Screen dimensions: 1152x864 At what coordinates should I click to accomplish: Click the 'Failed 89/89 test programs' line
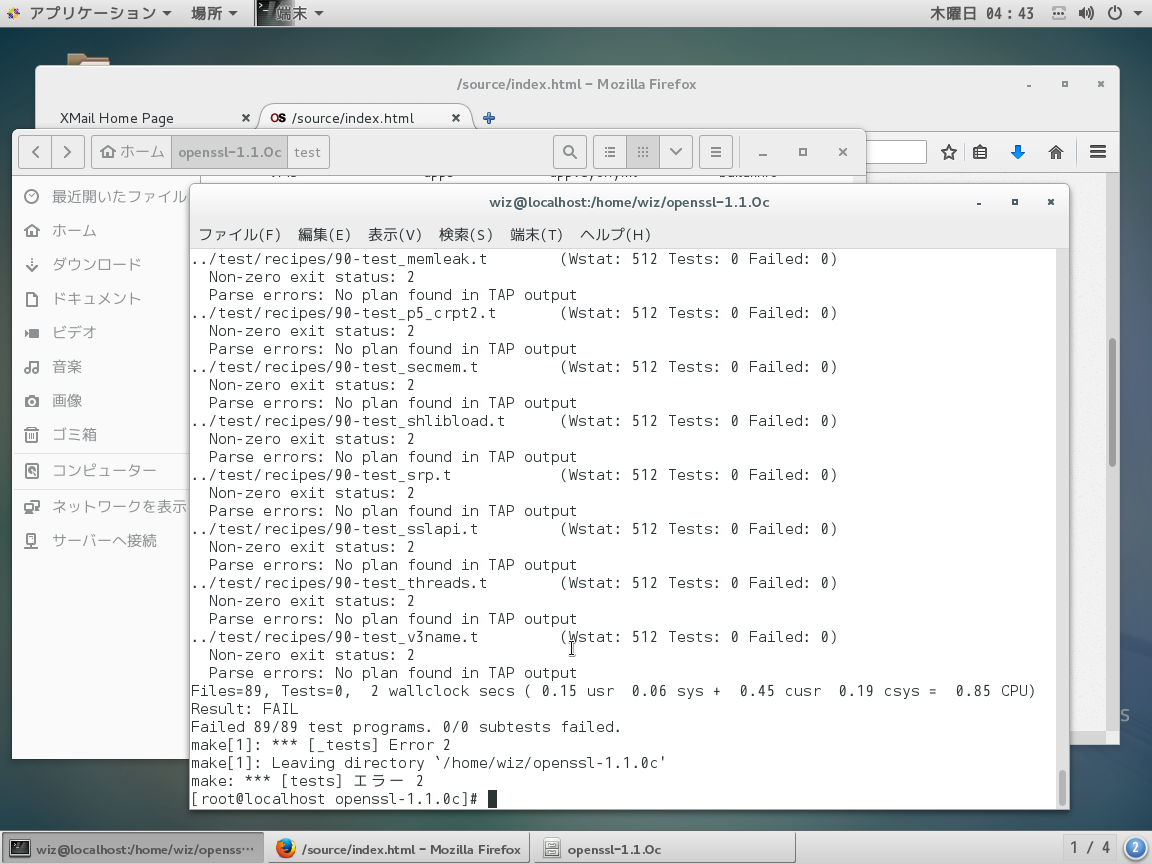[406, 727]
